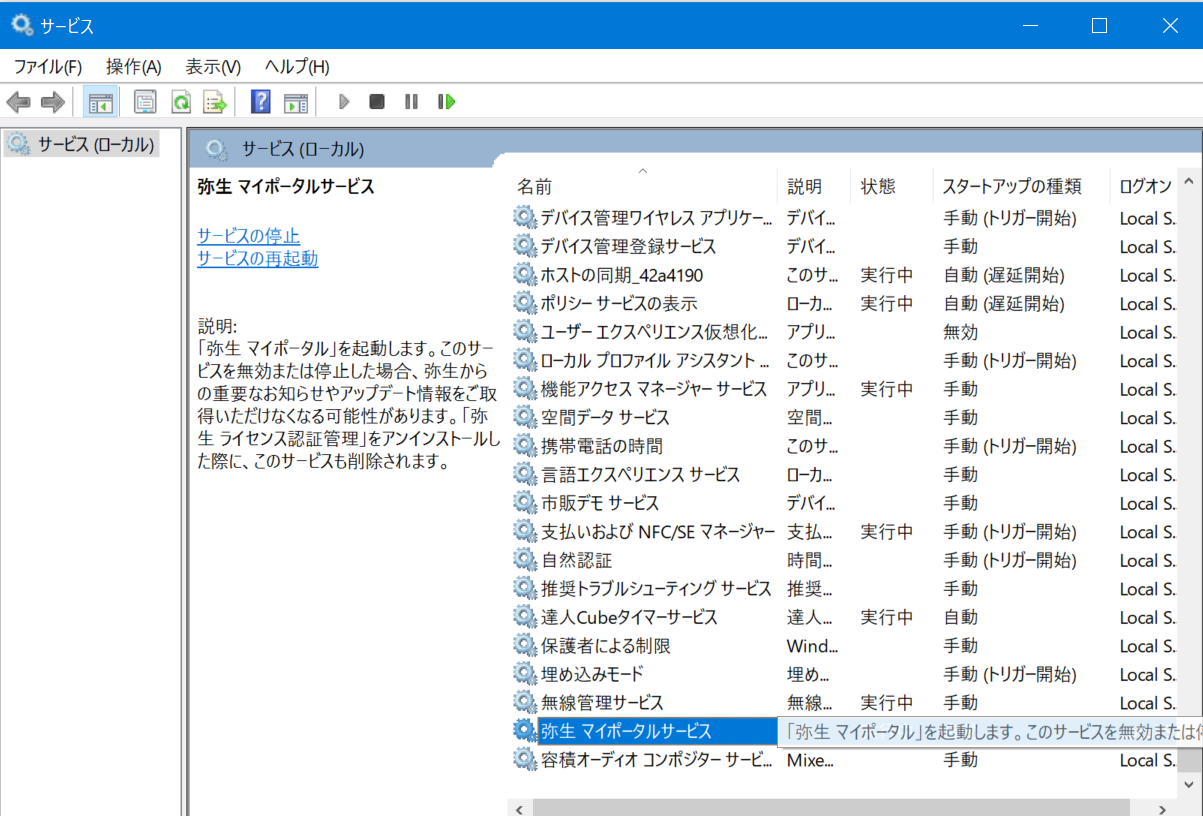Click the サービスの停止 link
The width and height of the screenshot is (1203, 816).
pos(248,236)
